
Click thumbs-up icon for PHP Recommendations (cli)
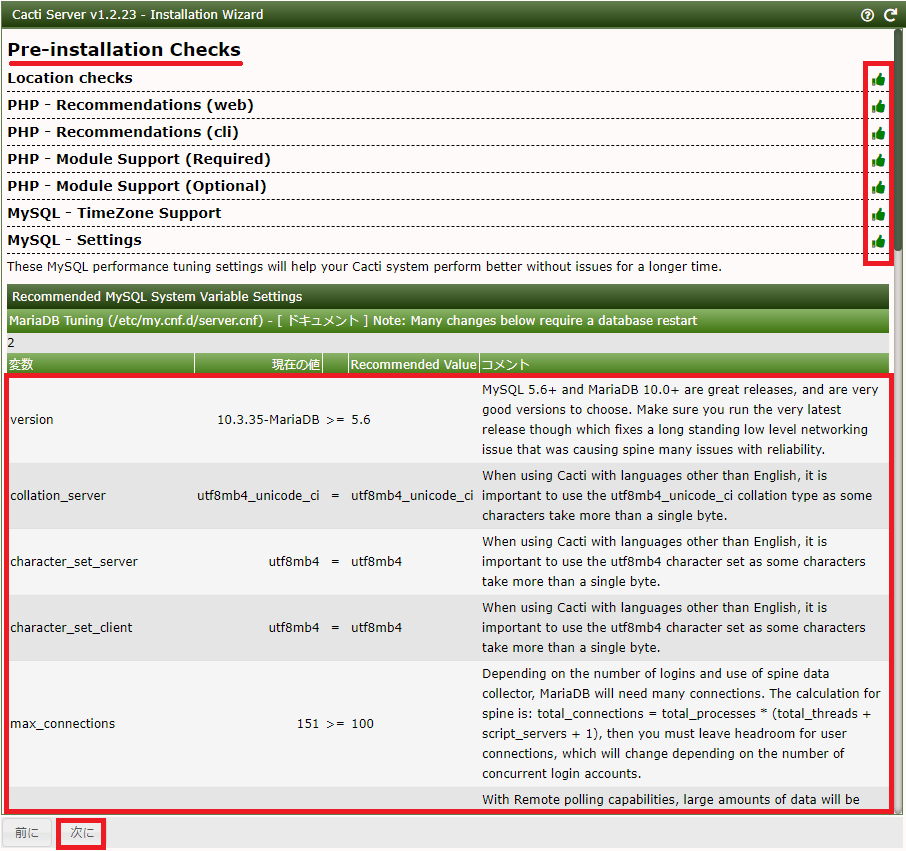[878, 133]
